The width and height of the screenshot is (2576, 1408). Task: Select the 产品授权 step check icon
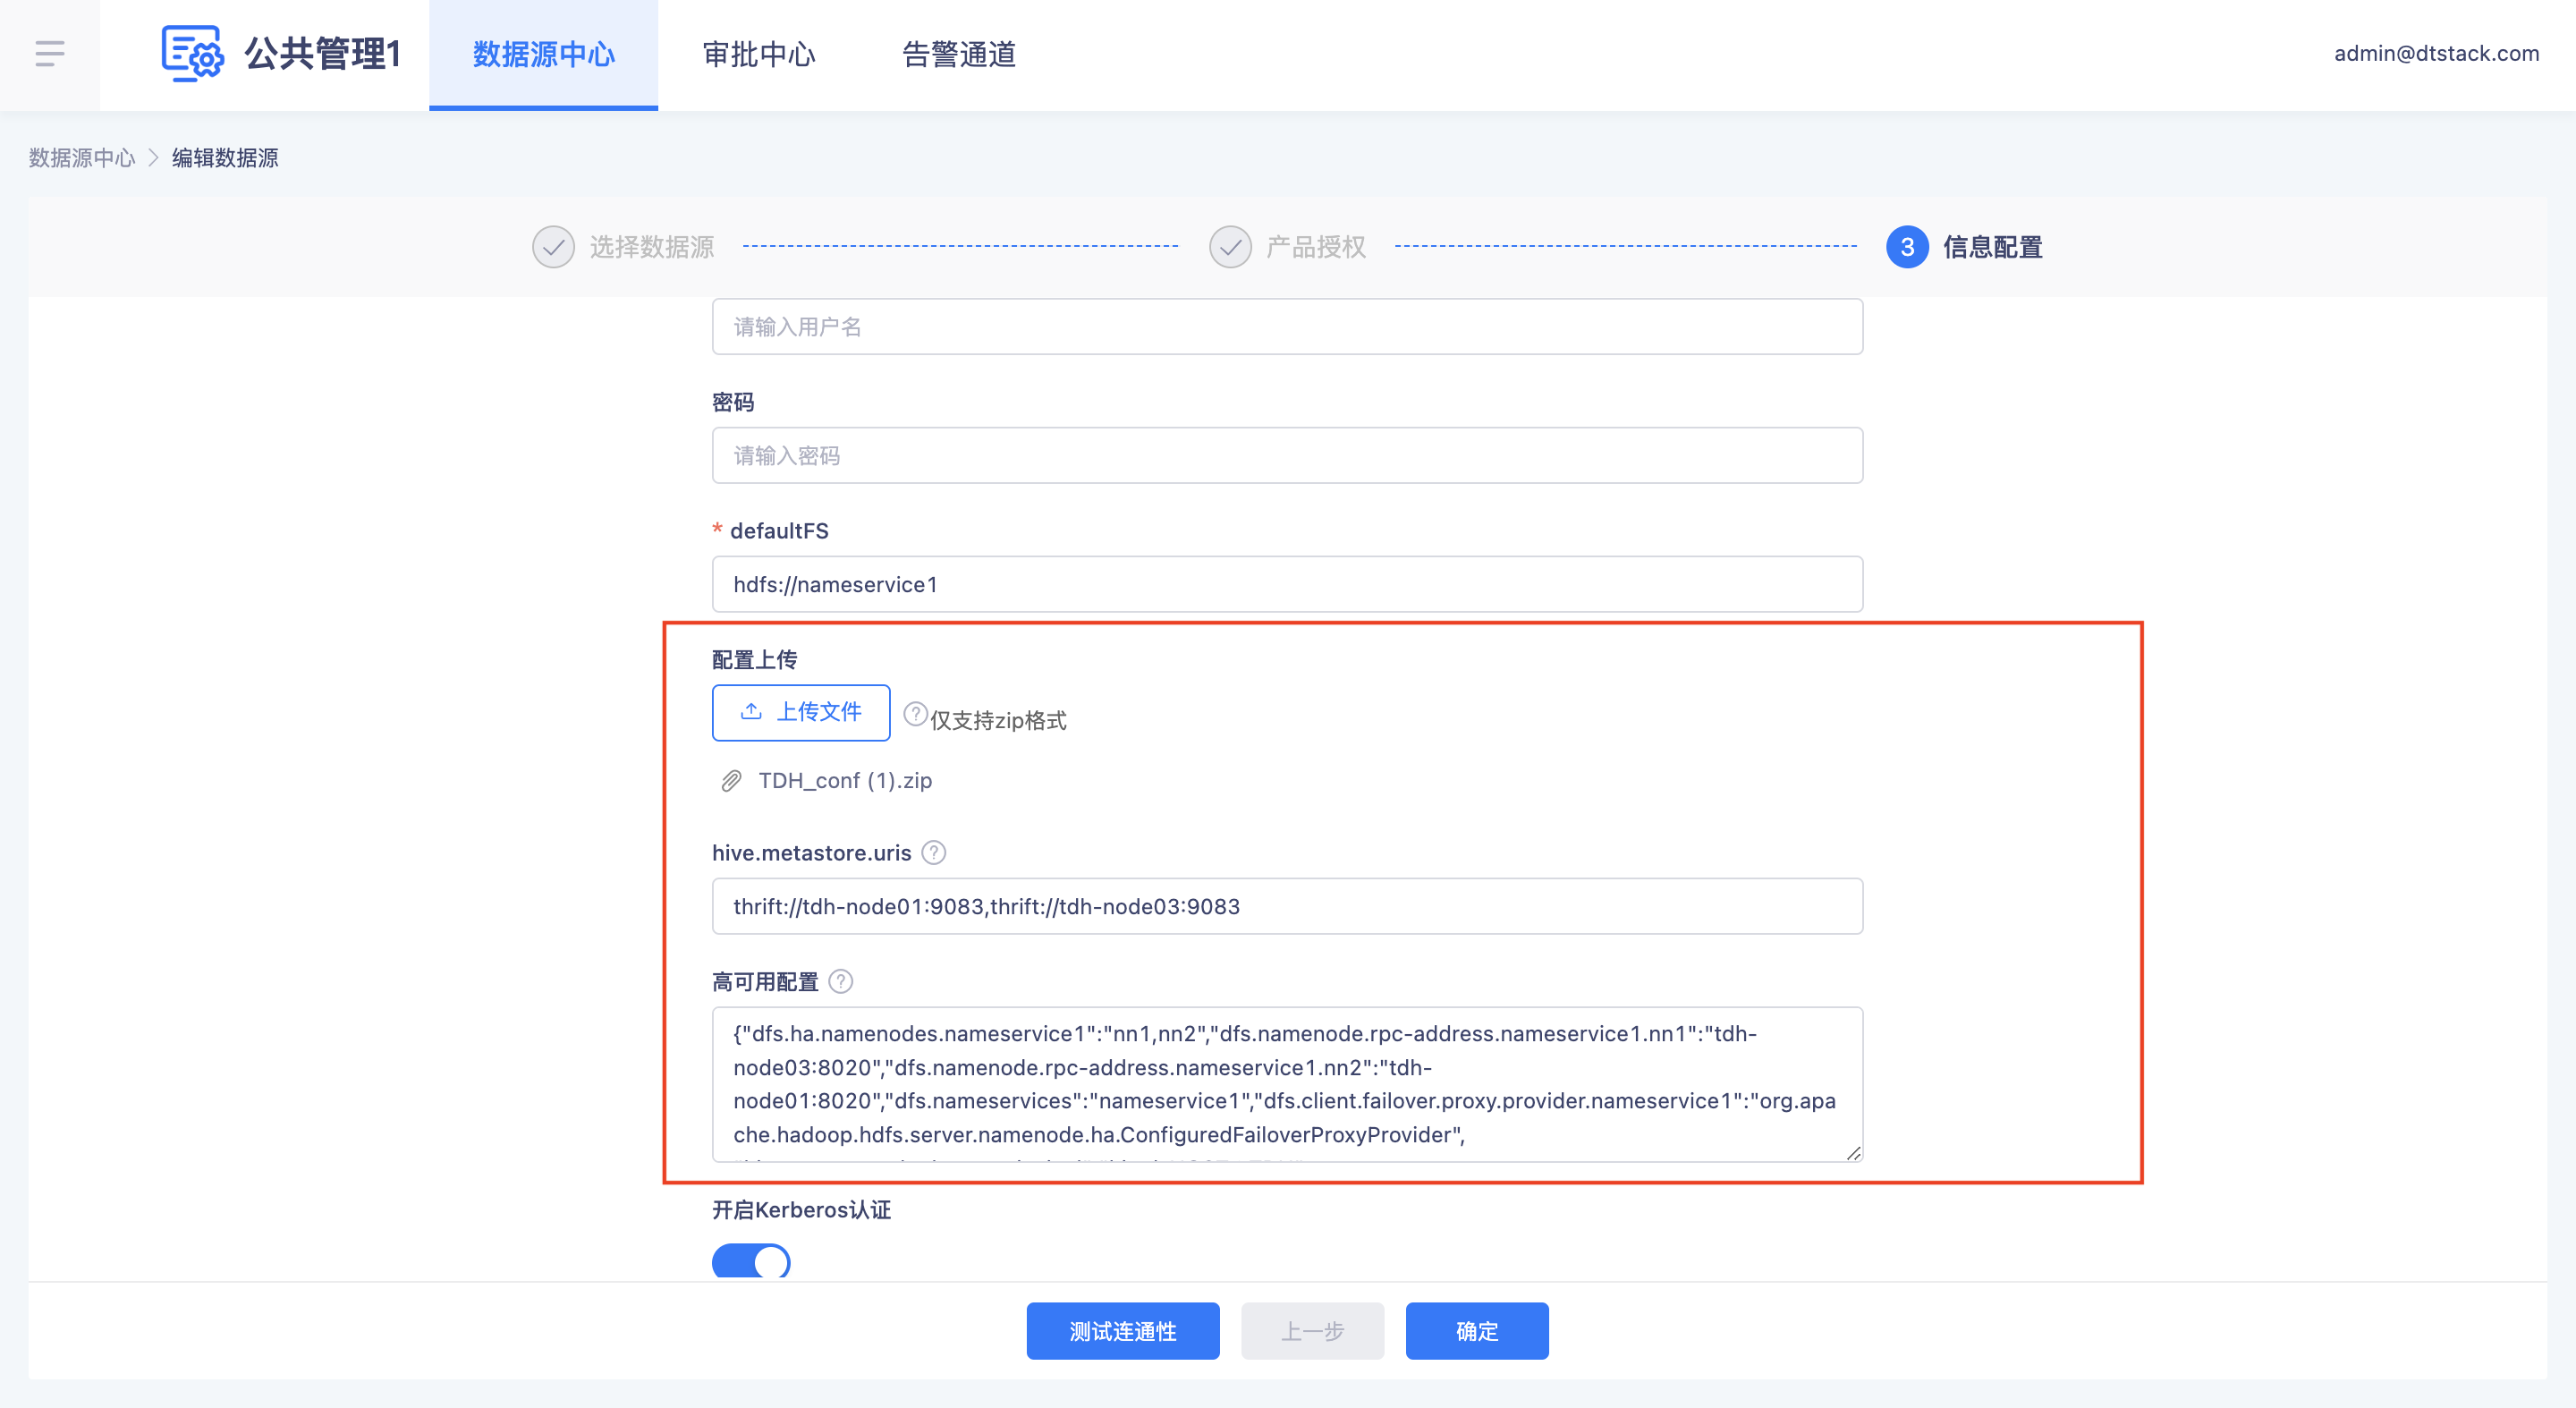(x=1230, y=247)
